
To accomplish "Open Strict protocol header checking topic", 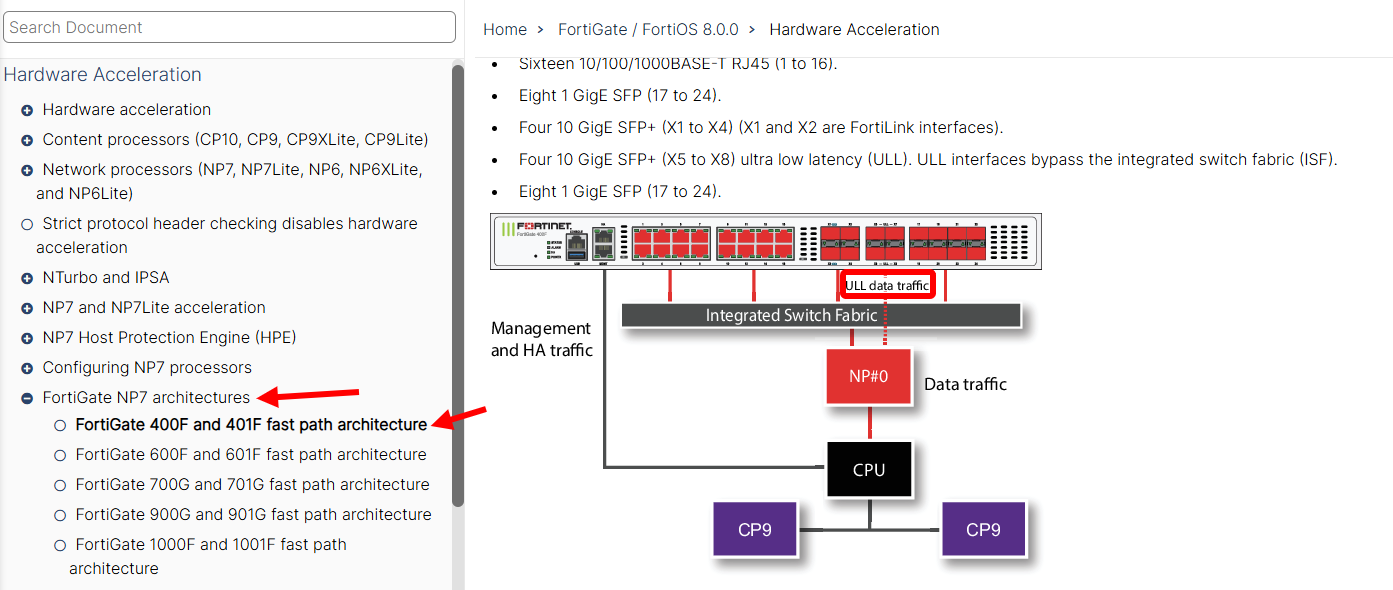I will (227, 235).
